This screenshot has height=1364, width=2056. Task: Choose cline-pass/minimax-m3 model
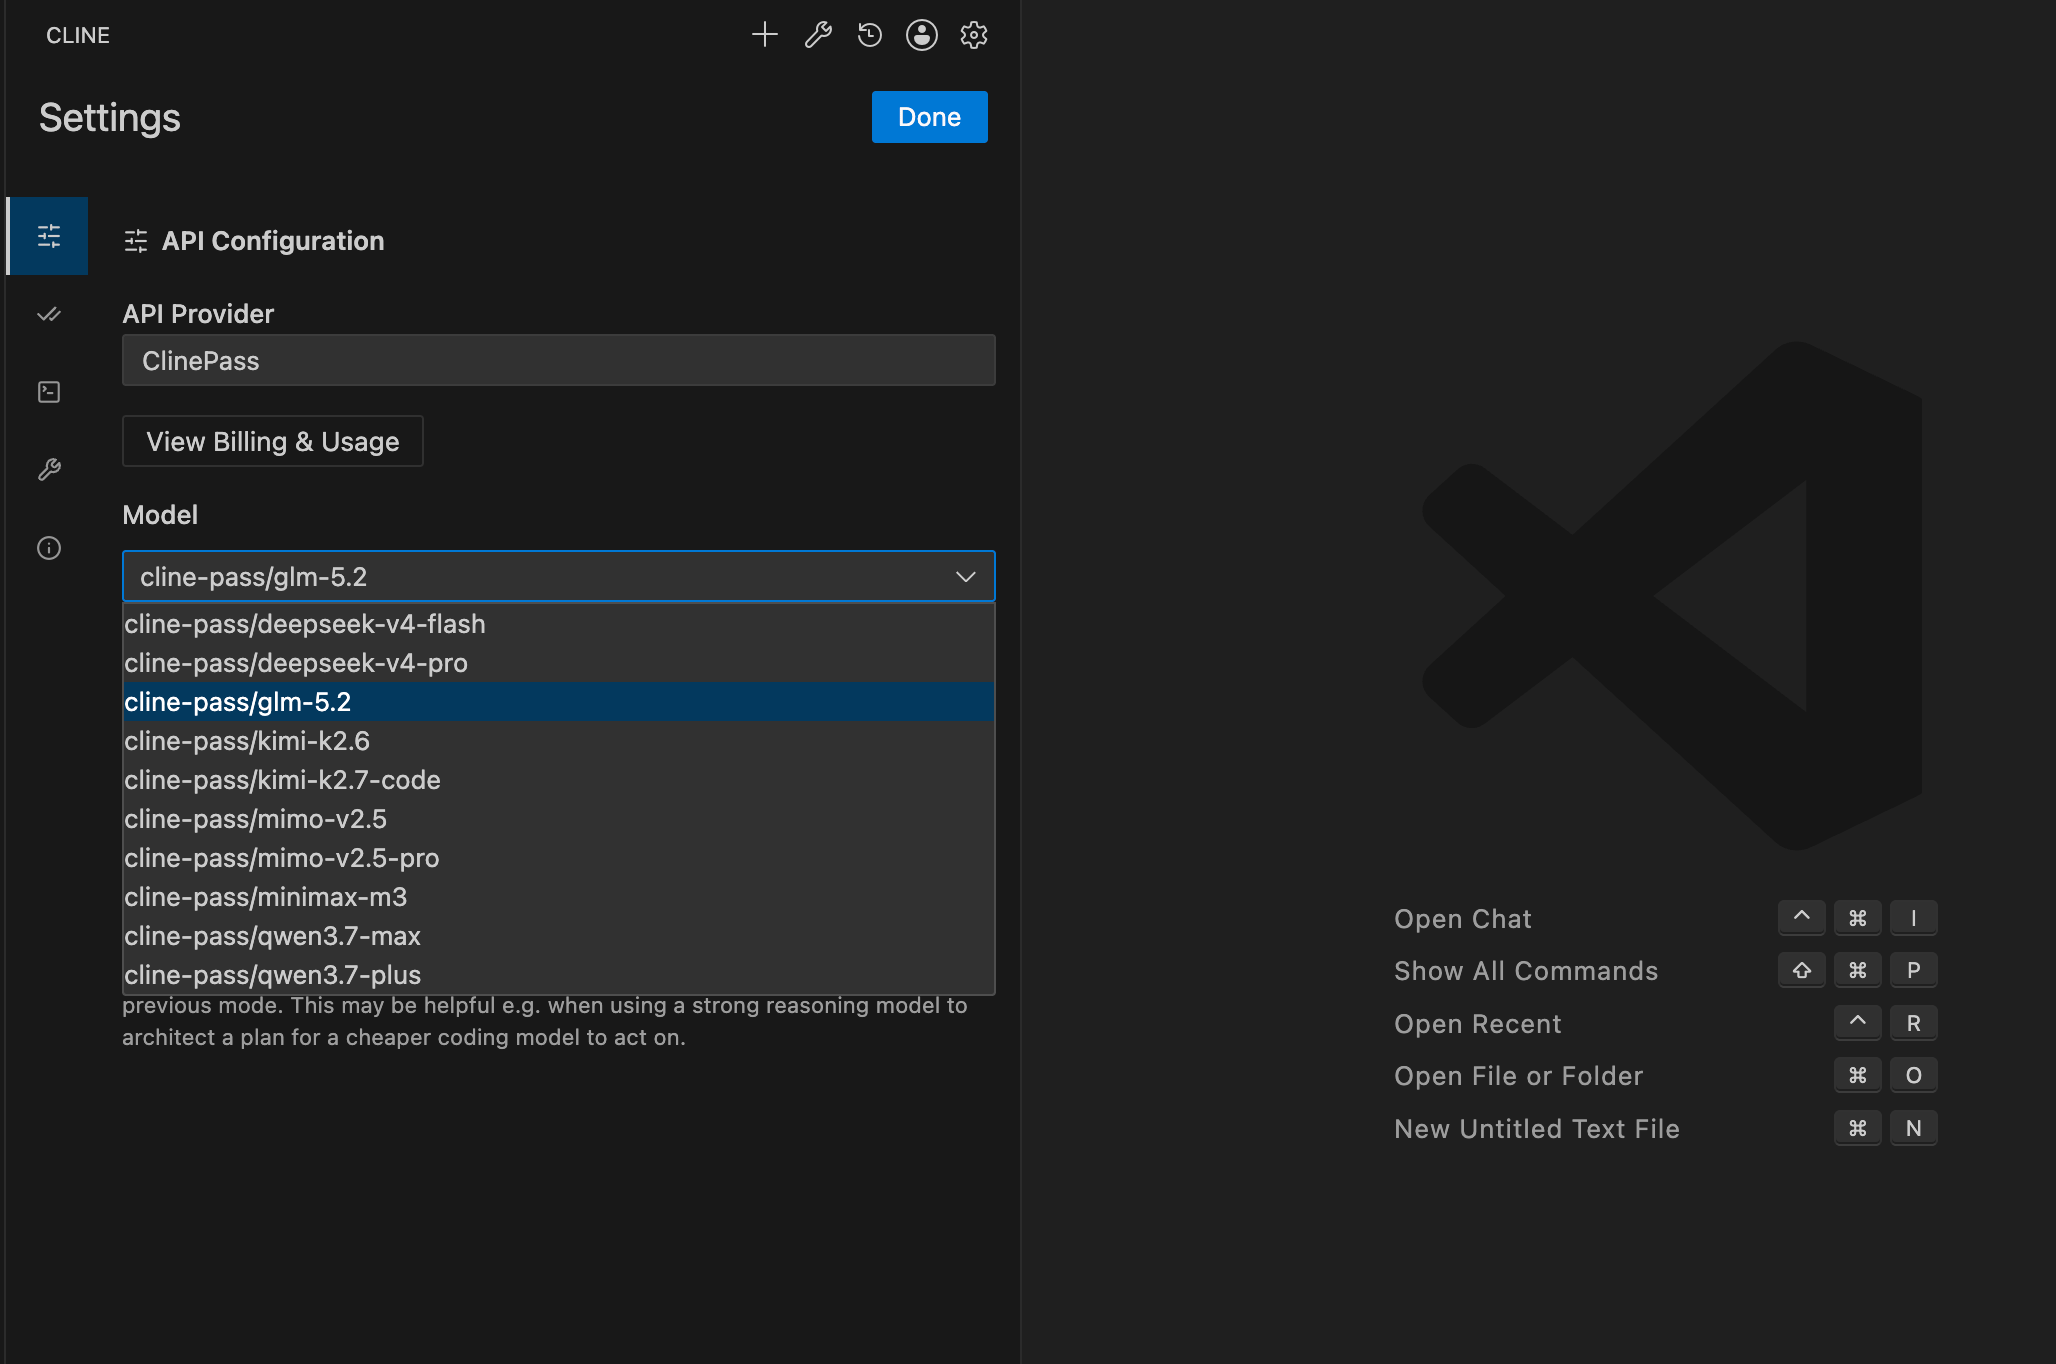(558, 897)
